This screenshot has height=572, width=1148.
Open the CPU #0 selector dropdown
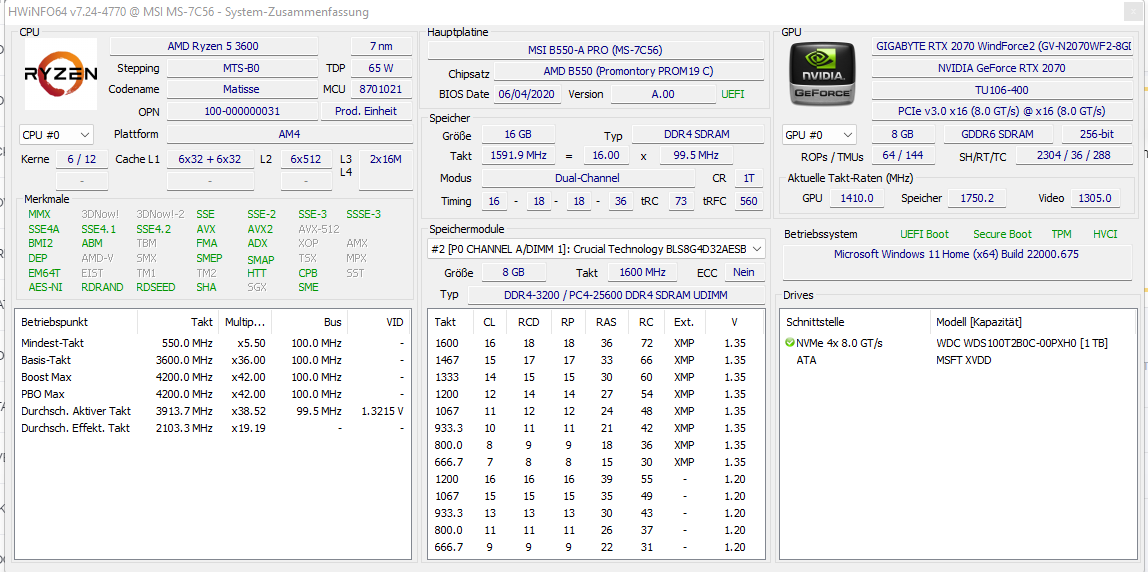(56, 135)
